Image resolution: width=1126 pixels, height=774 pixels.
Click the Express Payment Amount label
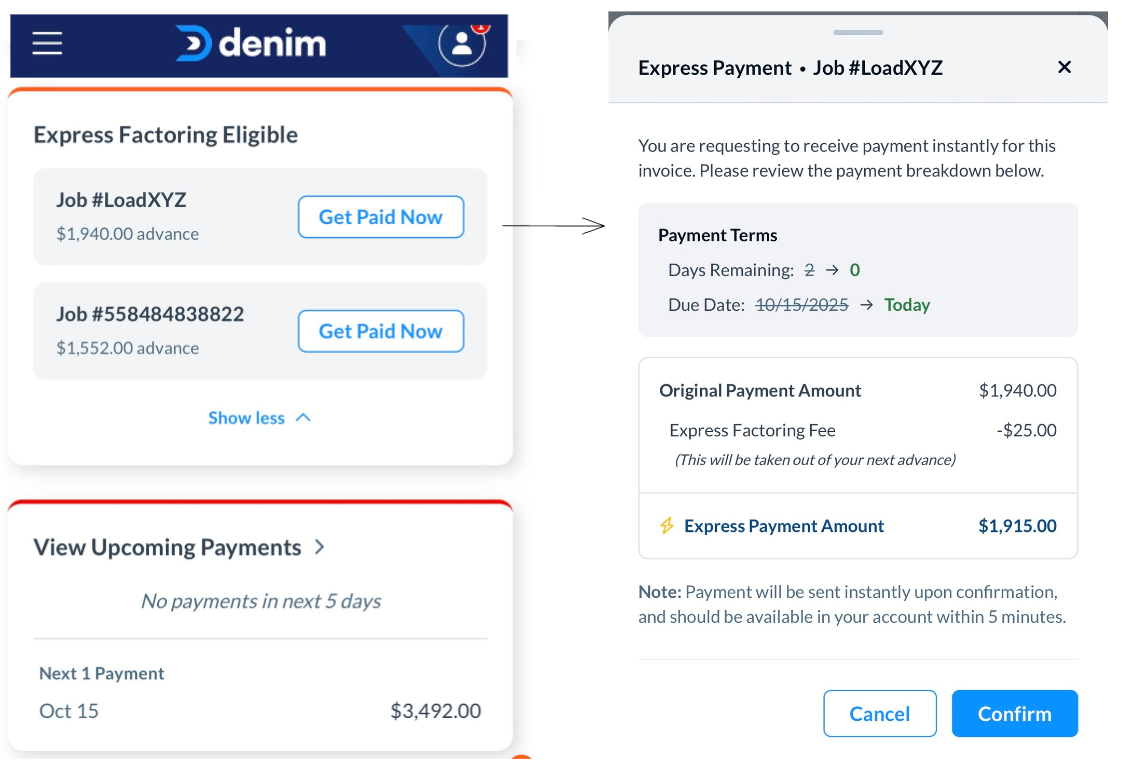[x=784, y=526]
